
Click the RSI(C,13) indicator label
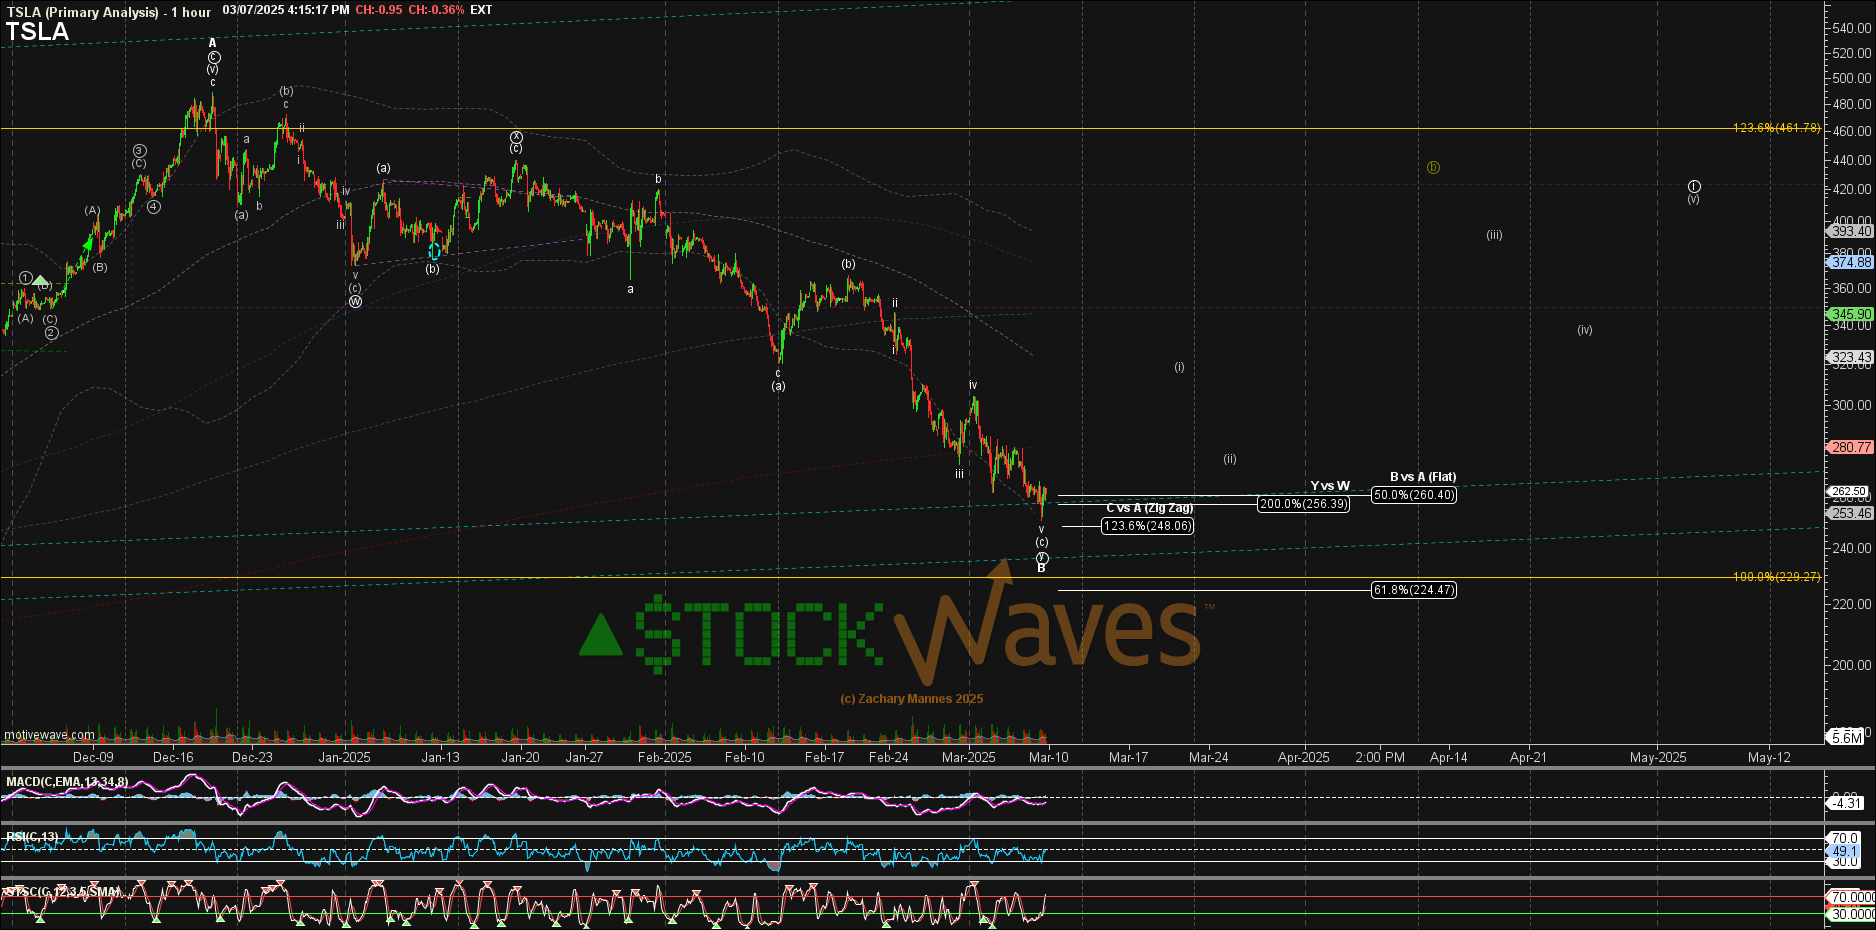32,837
